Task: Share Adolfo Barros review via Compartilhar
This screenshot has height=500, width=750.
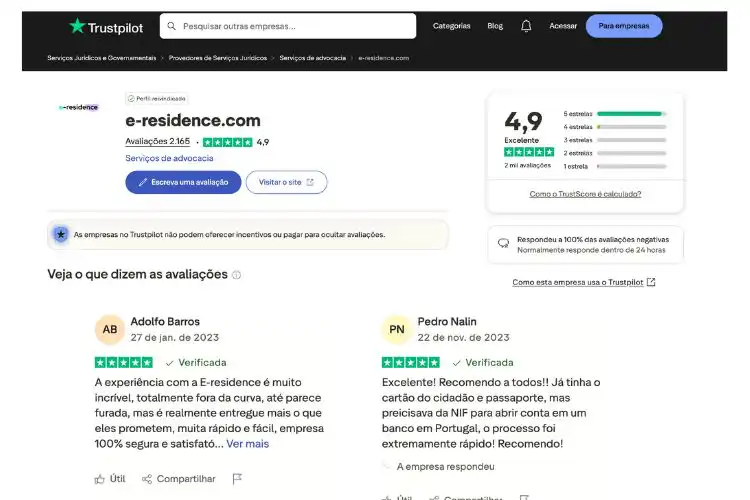Action: coord(178,478)
